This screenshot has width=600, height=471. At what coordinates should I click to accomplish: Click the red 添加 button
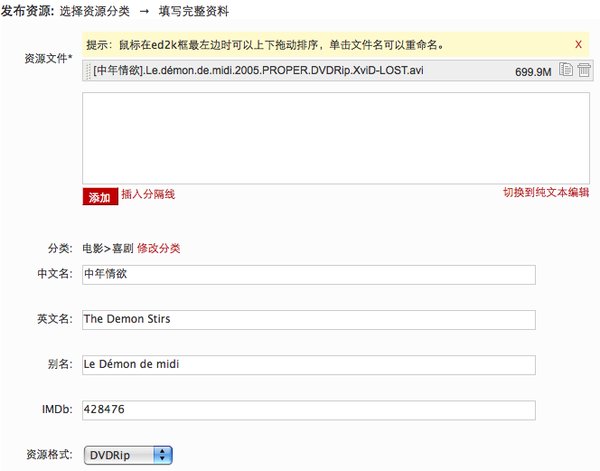point(100,197)
